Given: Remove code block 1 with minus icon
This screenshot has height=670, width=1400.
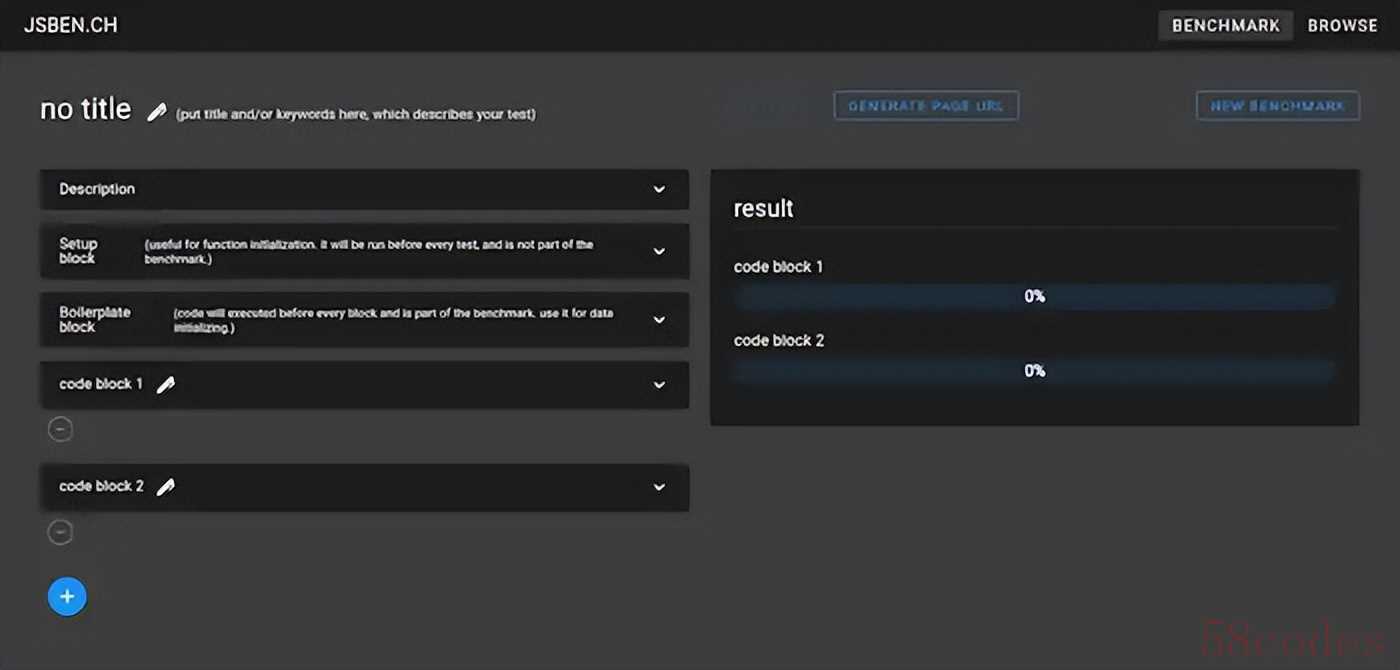Looking at the screenshot, I should tap(61, 430).
